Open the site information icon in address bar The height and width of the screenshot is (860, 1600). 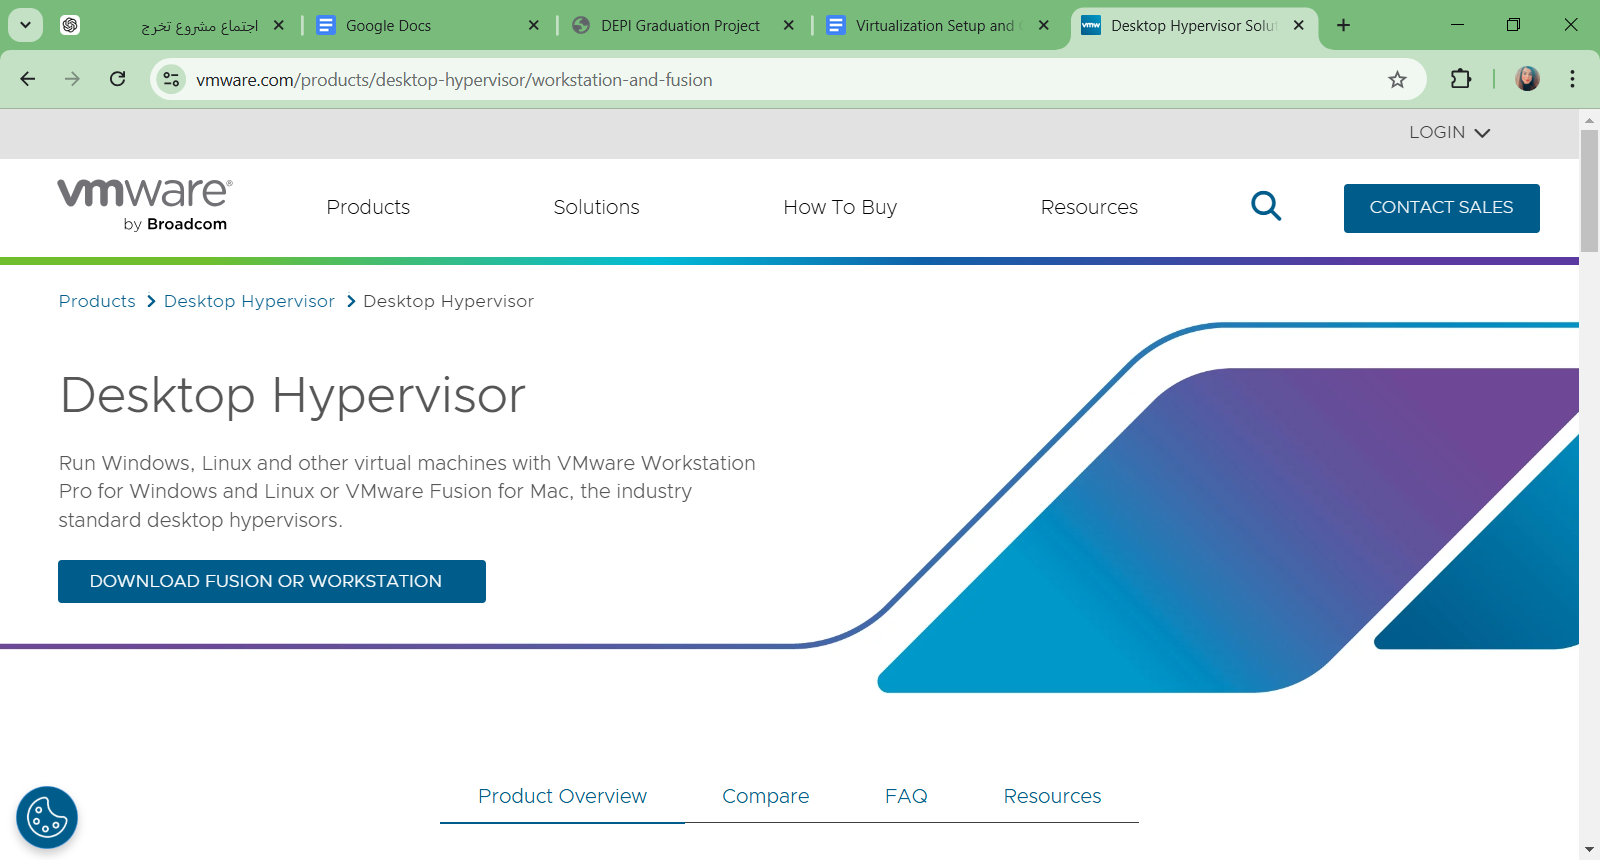point(172,79)
